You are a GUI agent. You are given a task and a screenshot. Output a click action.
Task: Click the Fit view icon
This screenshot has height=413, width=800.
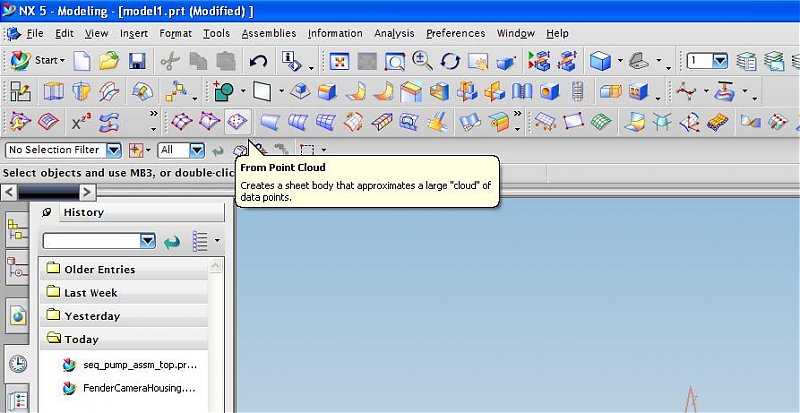tap(339, 62)
